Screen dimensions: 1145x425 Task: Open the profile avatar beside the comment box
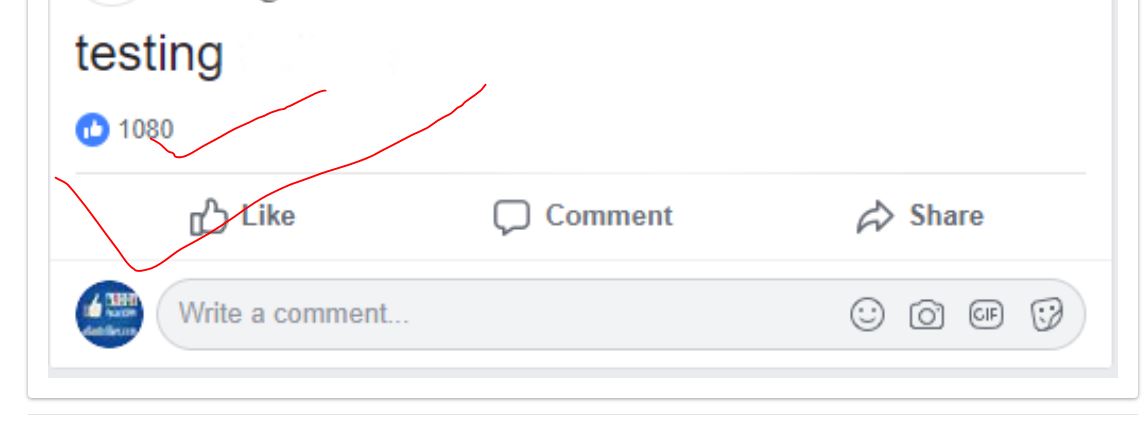click(110, 314)
